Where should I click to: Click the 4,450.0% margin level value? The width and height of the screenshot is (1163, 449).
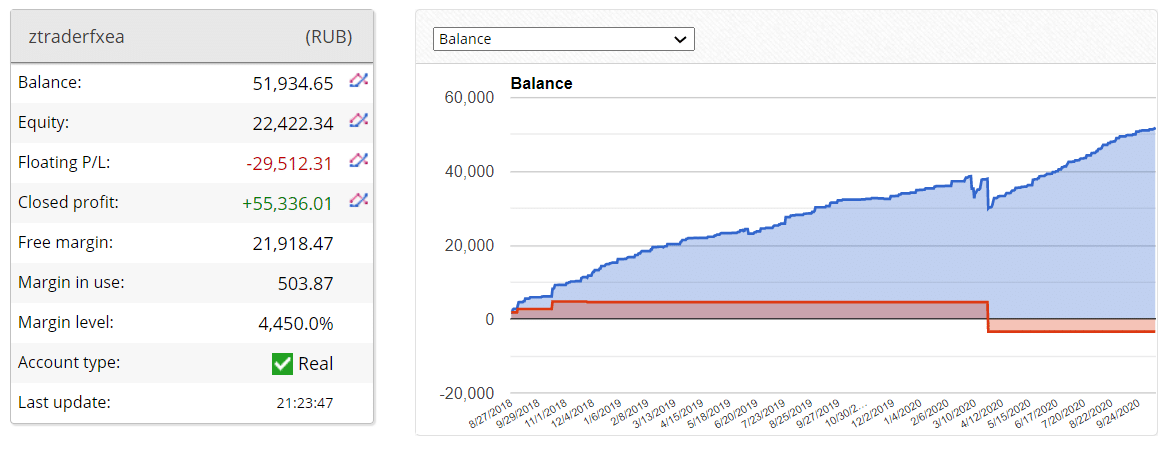tap(296, 324)
